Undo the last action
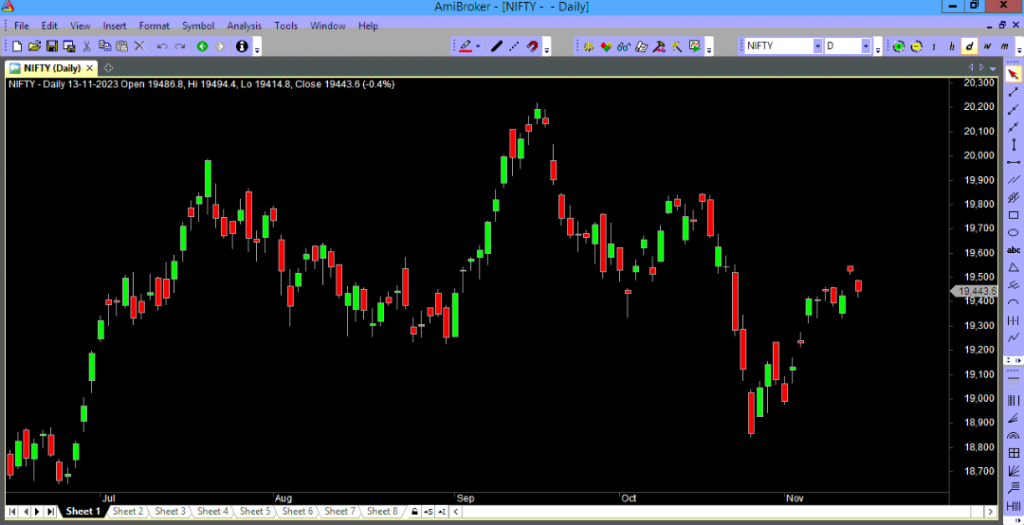1024x525 pixels. pyautogui.click(x=163, y=46)
